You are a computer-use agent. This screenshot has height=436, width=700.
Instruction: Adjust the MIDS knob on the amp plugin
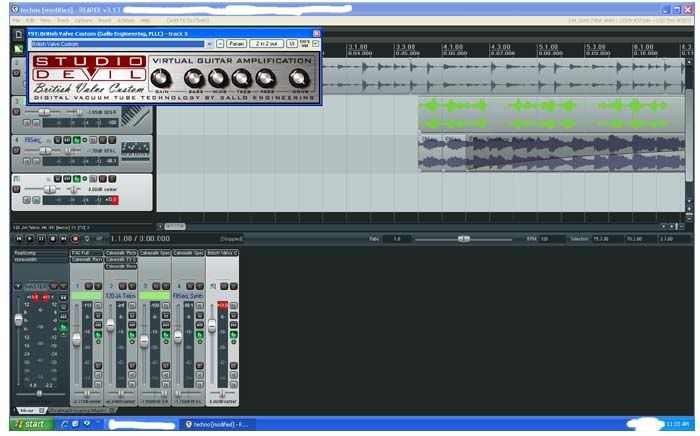(x=218, y=79)
